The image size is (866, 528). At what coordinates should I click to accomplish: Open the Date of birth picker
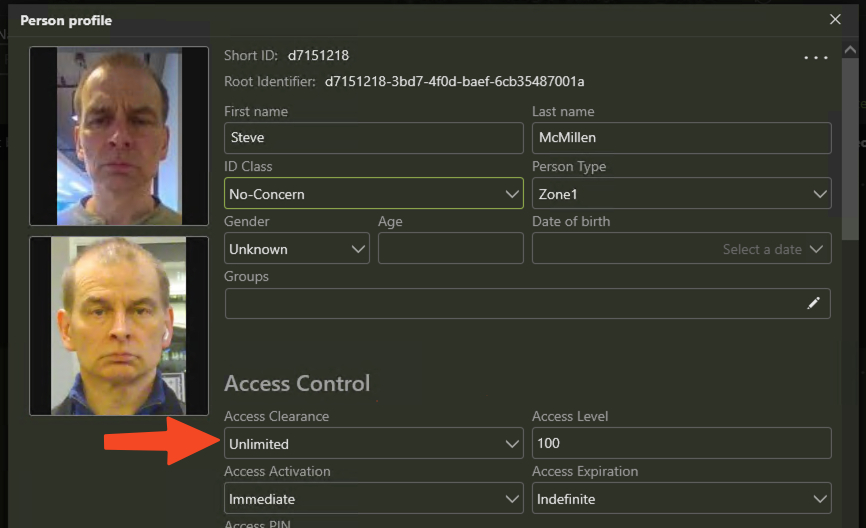[681, 249]
